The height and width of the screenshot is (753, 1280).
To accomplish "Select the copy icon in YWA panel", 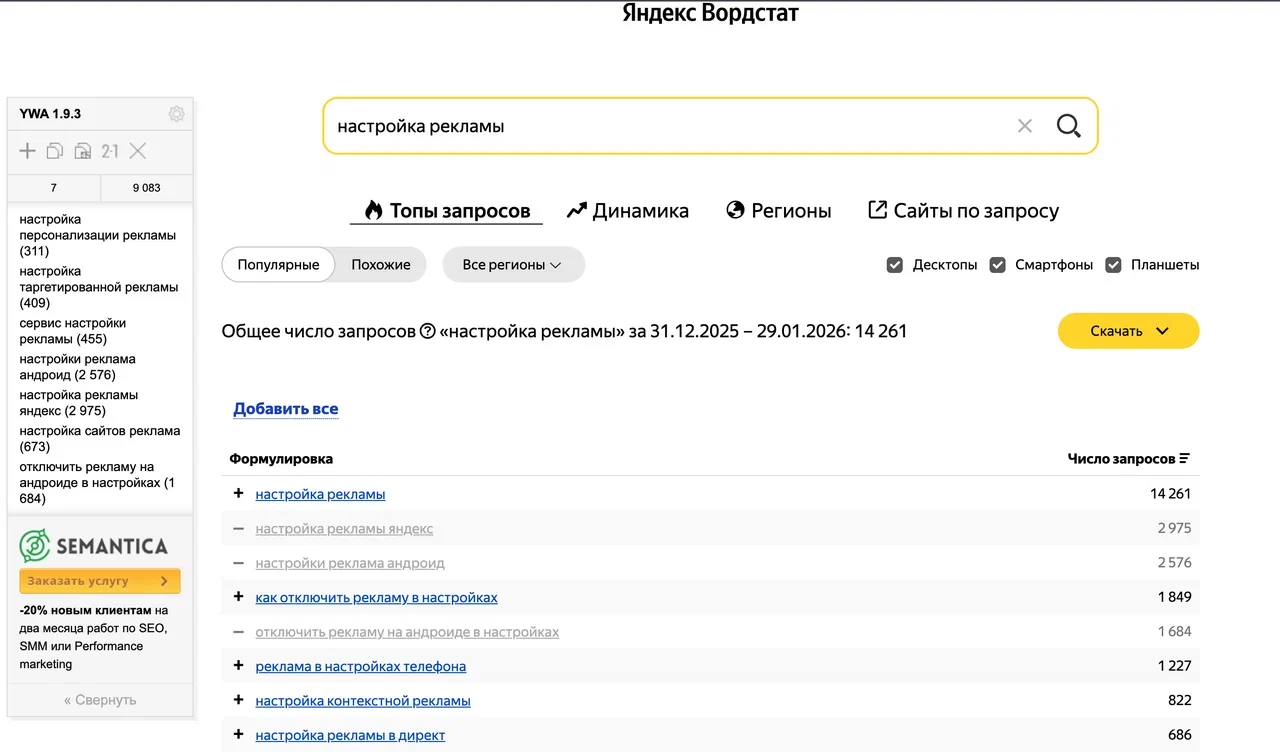I will (55, 151).
